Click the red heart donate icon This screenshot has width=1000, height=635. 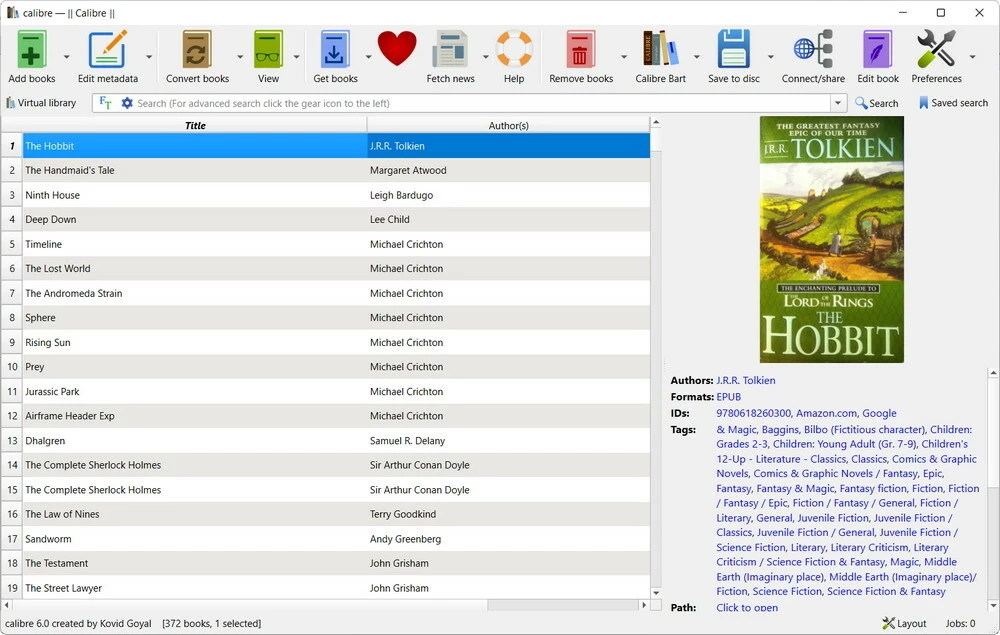pos(397,48)
